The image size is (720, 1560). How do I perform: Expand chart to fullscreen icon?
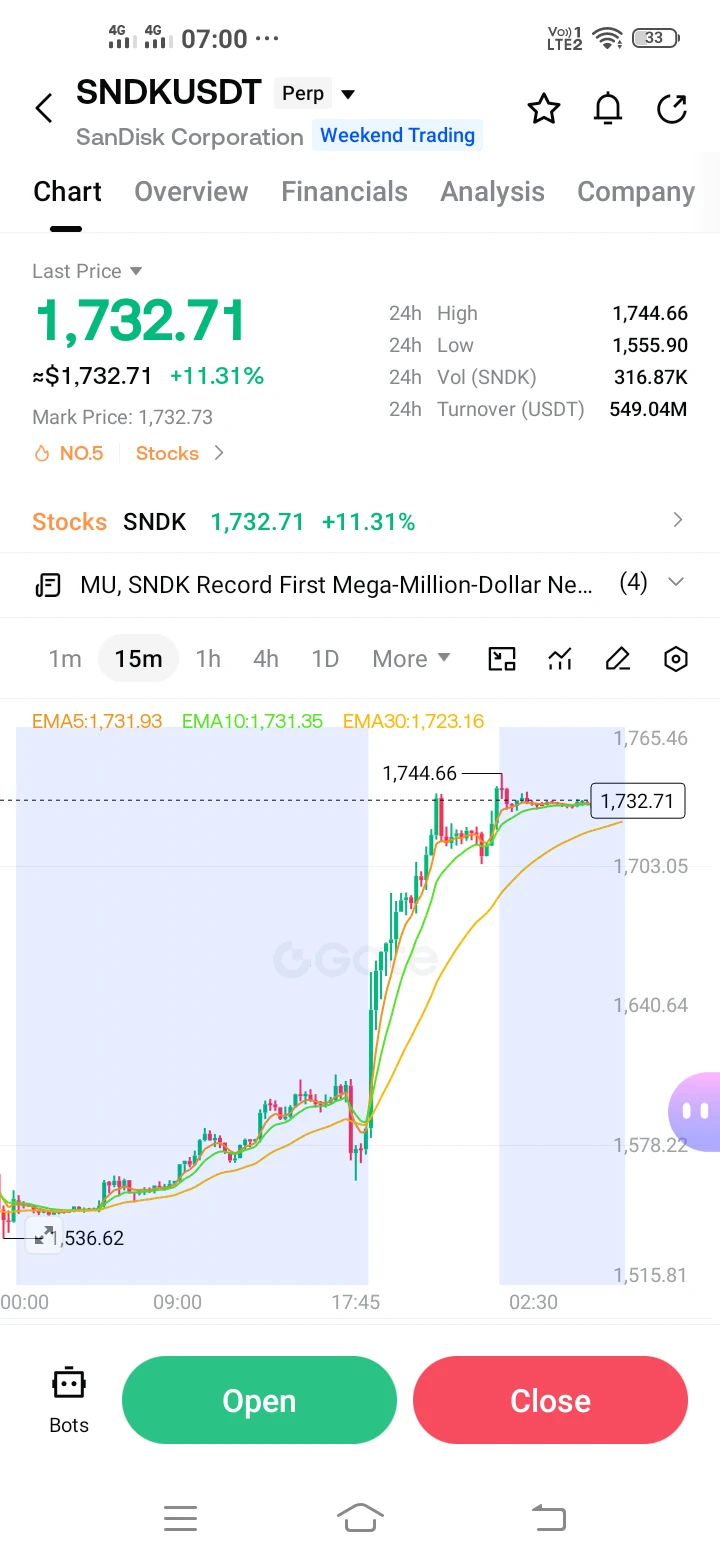[44, 1236]
